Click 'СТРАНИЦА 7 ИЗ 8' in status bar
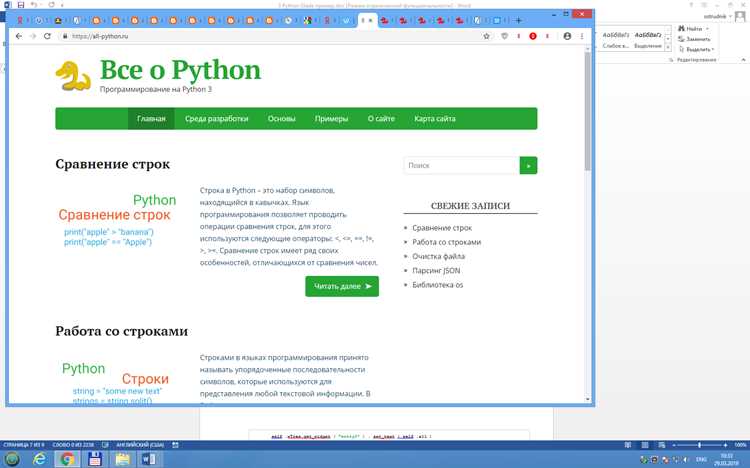This screenshot has height=468, width=750. (x=23, y=445)
